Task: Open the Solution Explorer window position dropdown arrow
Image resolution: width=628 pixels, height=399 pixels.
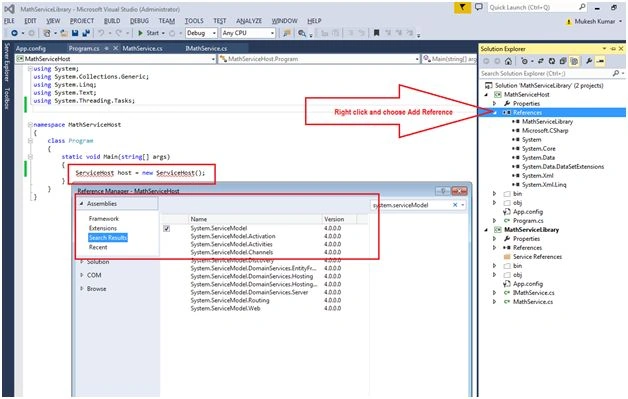Action: 604,48
